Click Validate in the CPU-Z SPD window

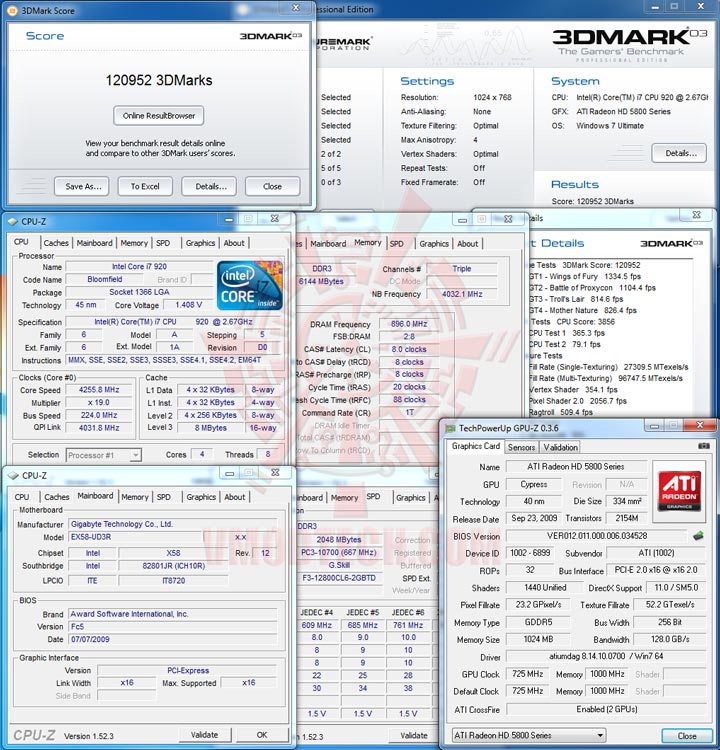413,735
